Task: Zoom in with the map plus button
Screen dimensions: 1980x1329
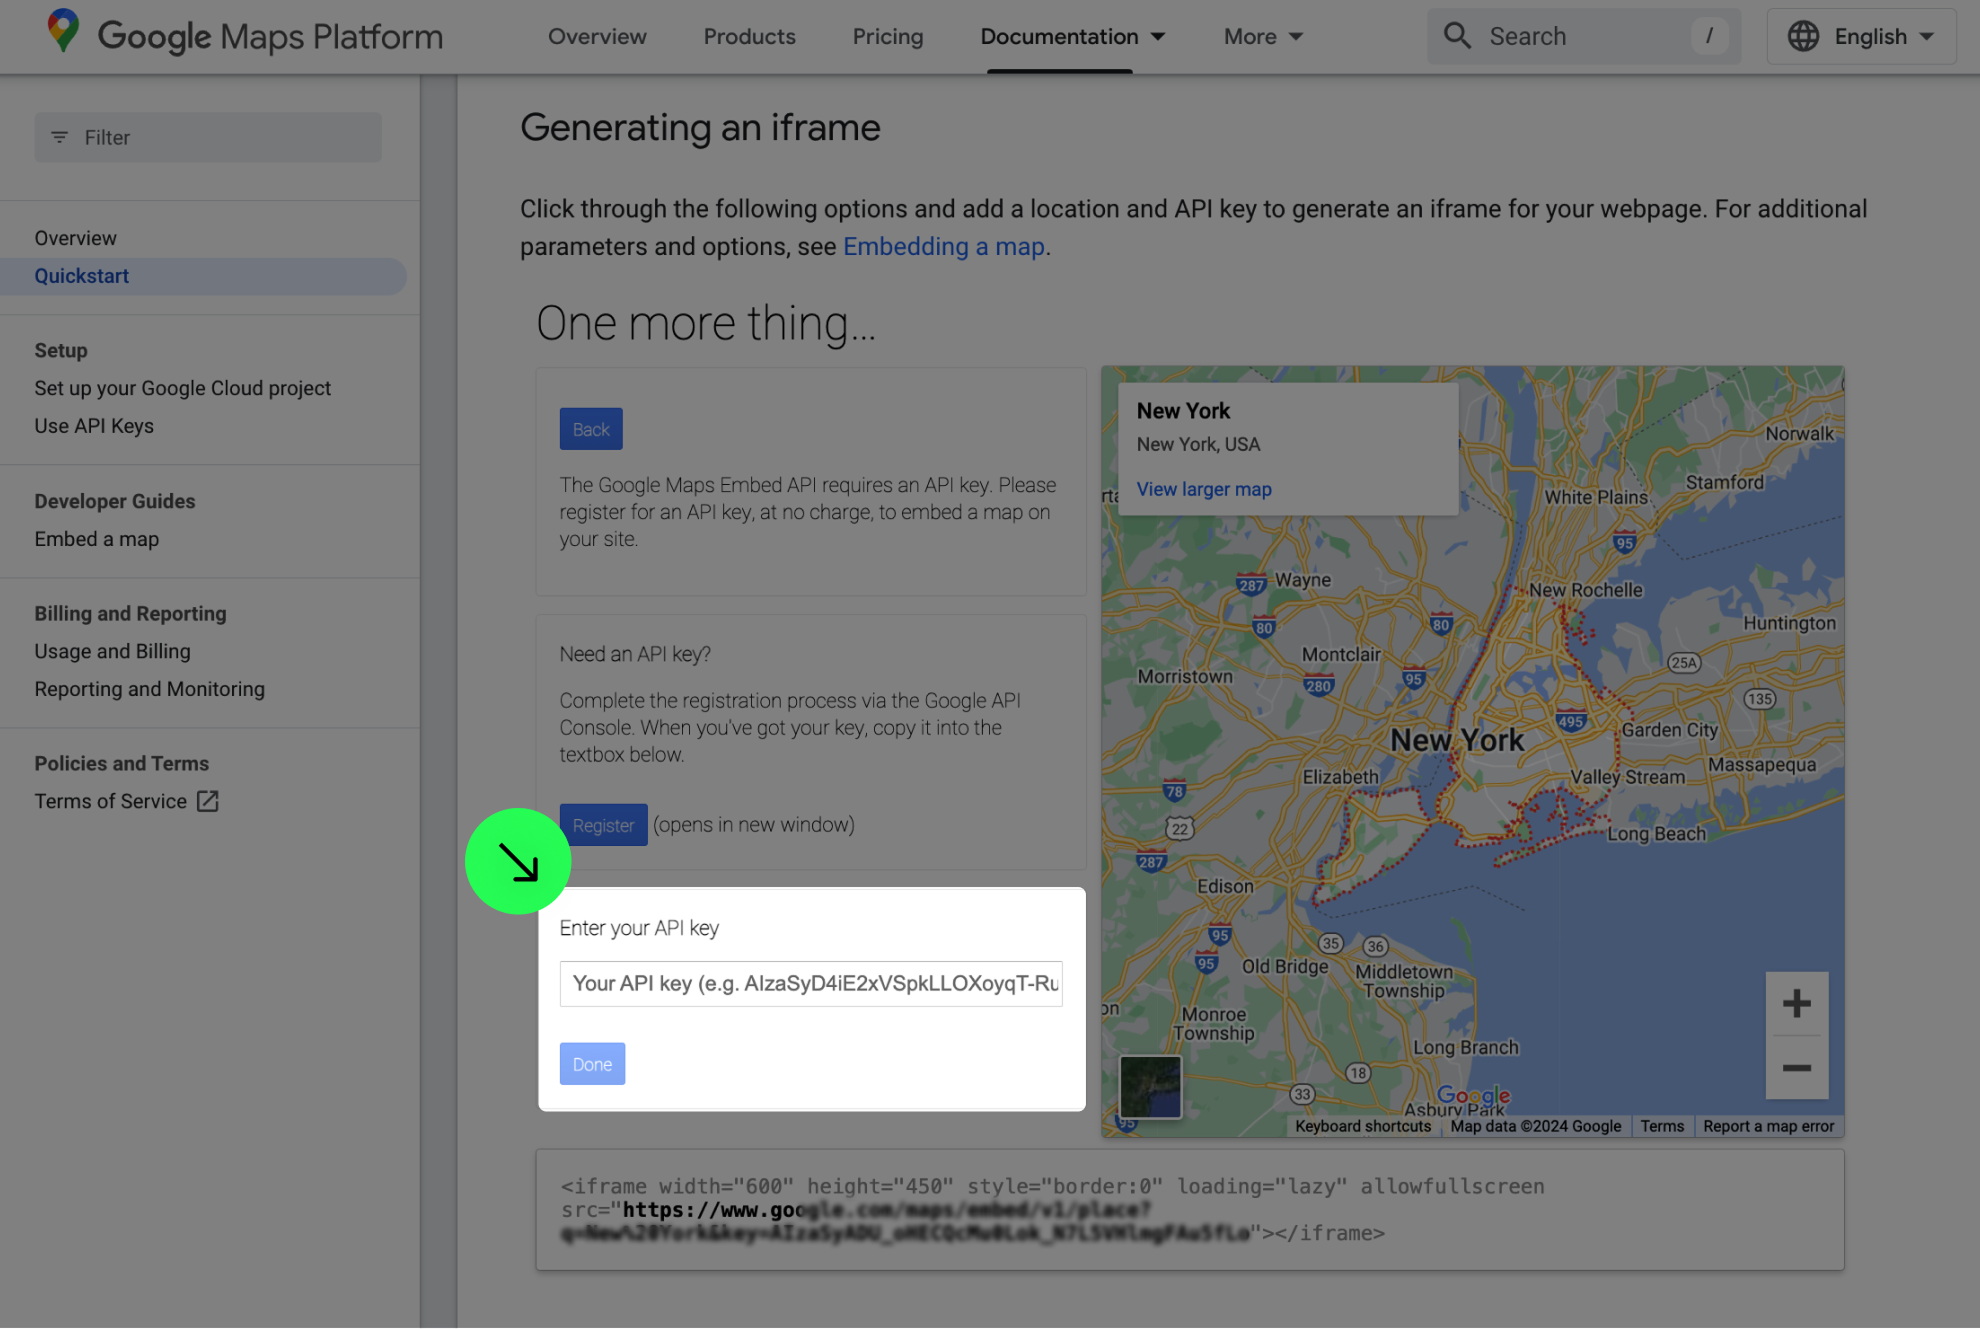Action: (x=1796, y=1003)
